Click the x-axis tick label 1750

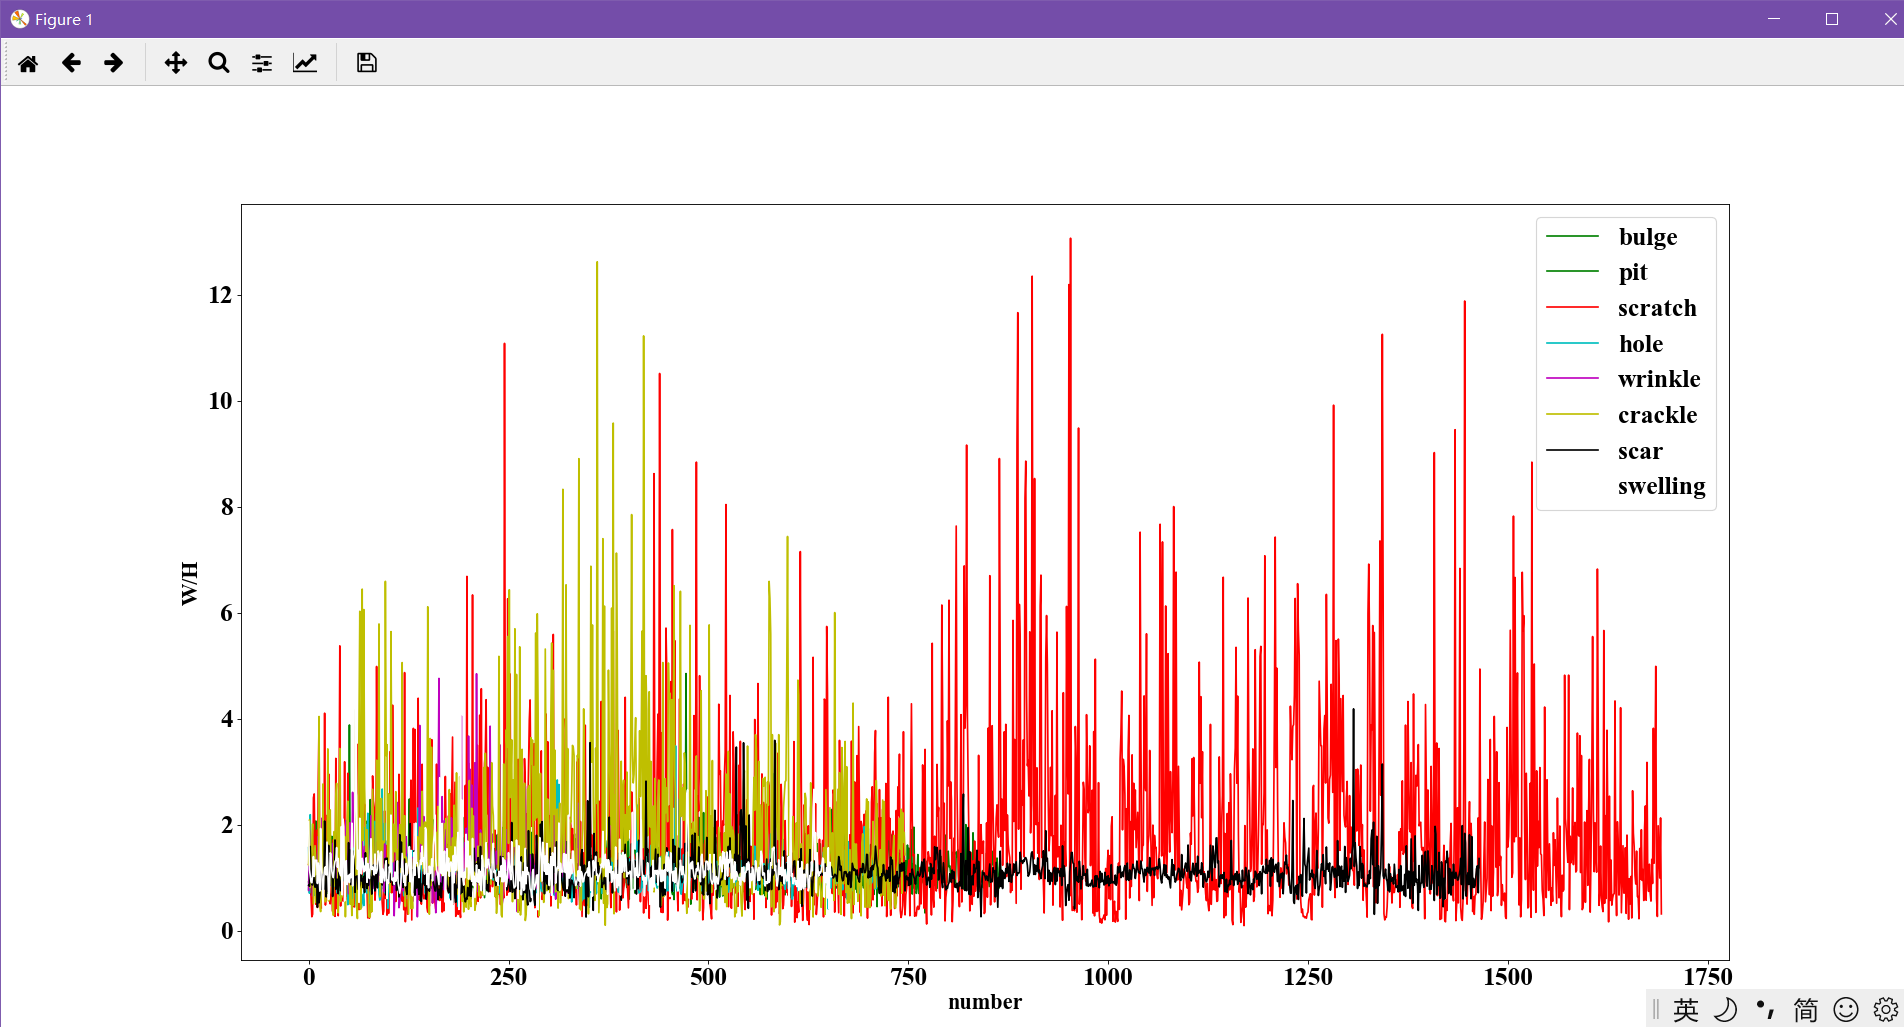click(x=1707, y=977)
